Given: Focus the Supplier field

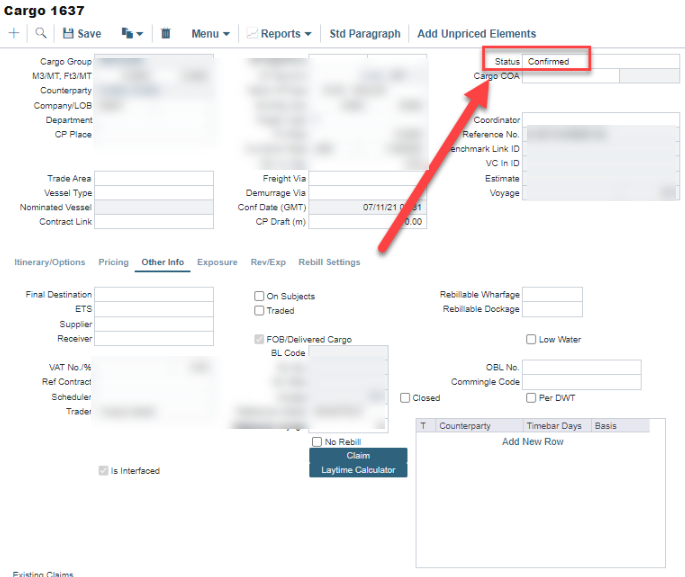Looking at the screenshot, I should coord(154,324).
